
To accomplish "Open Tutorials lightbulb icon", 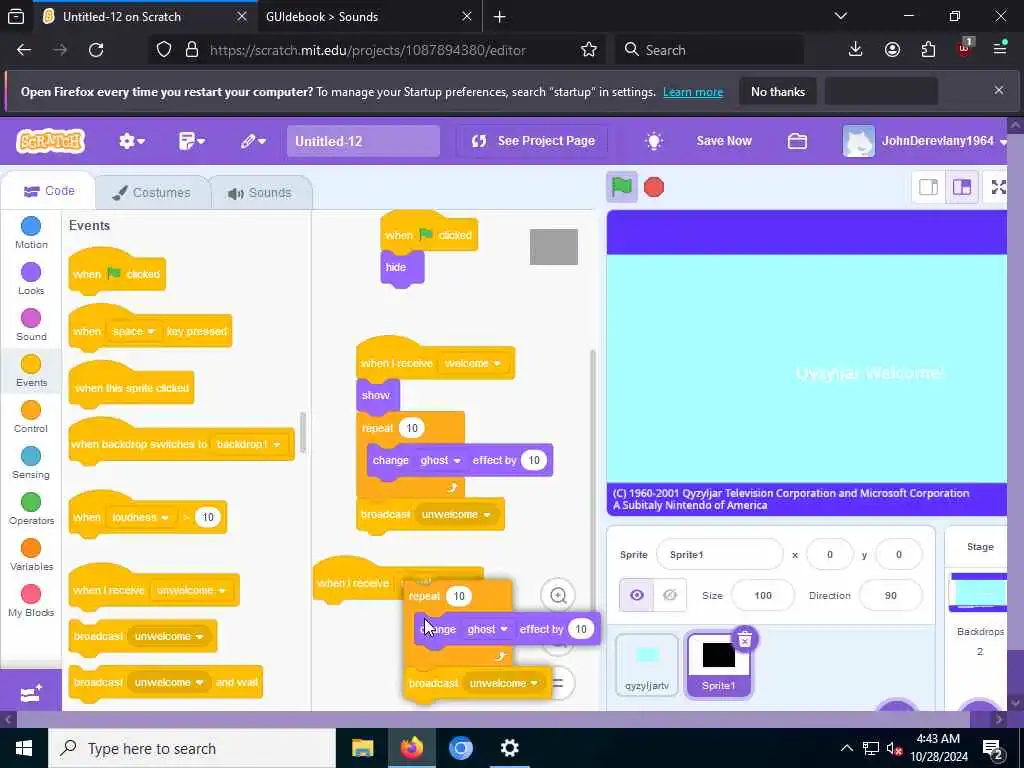I will pos(654,140).
